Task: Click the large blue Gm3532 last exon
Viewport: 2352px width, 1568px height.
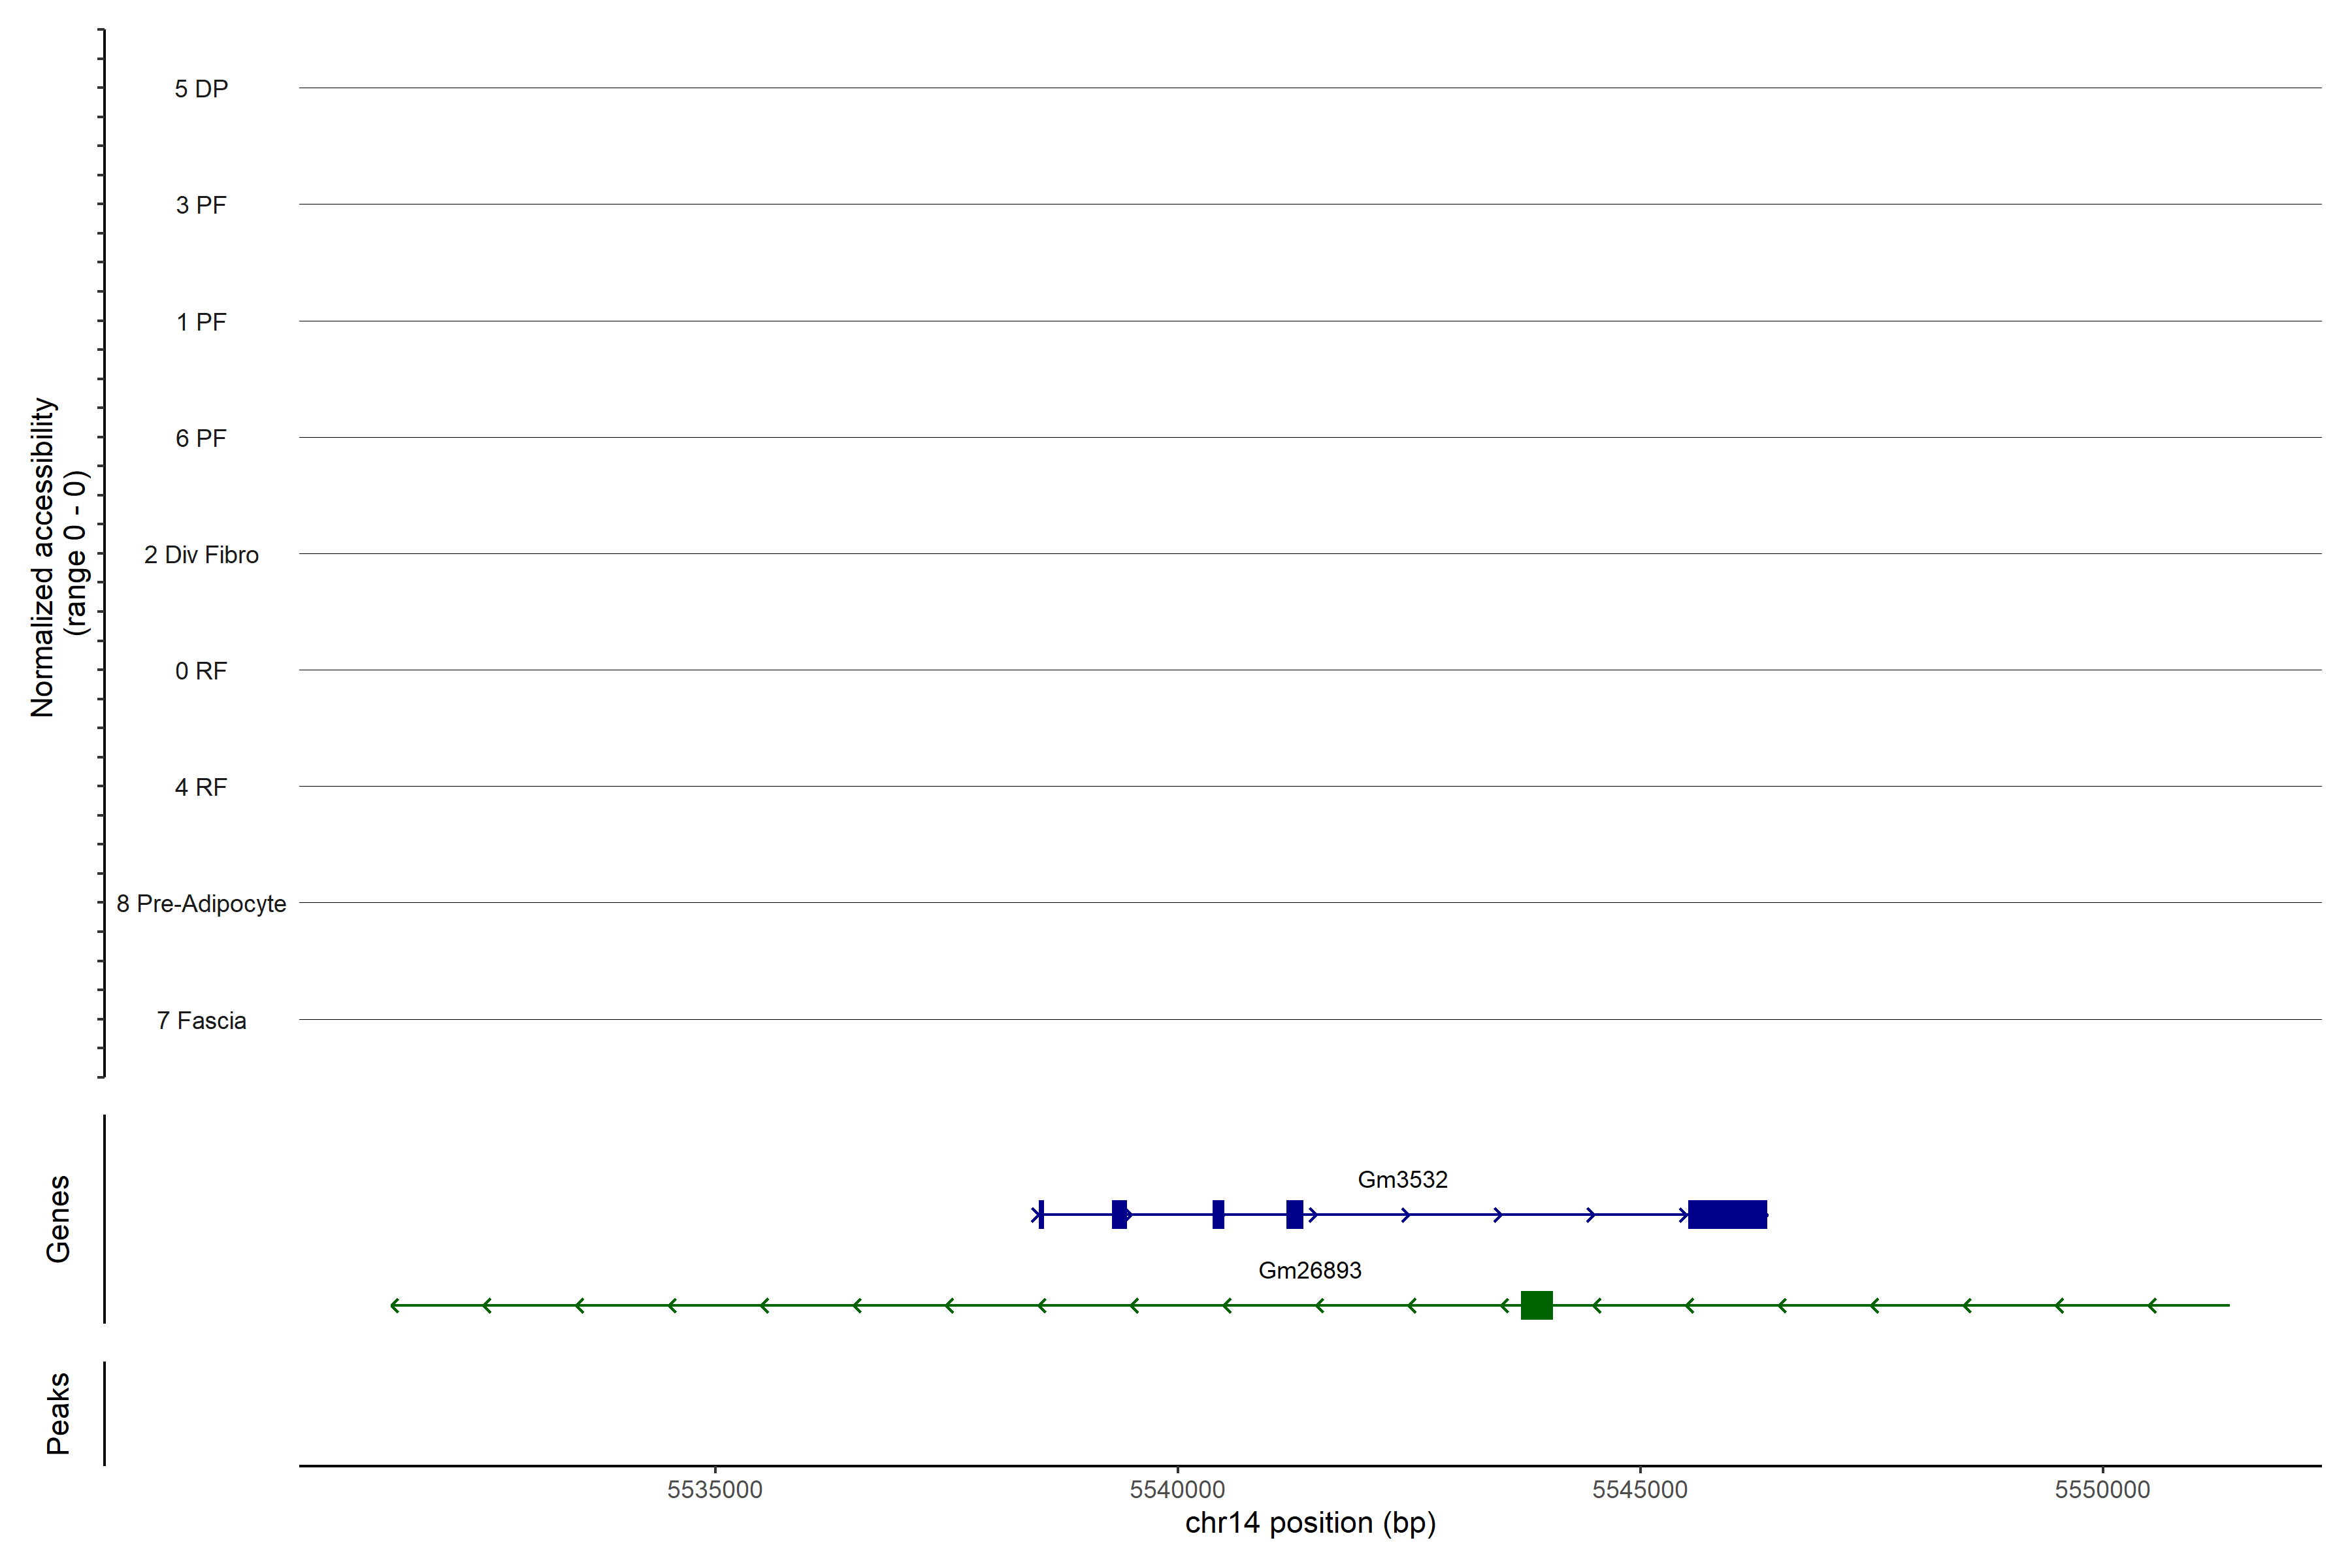Action: point(1727,1214)
